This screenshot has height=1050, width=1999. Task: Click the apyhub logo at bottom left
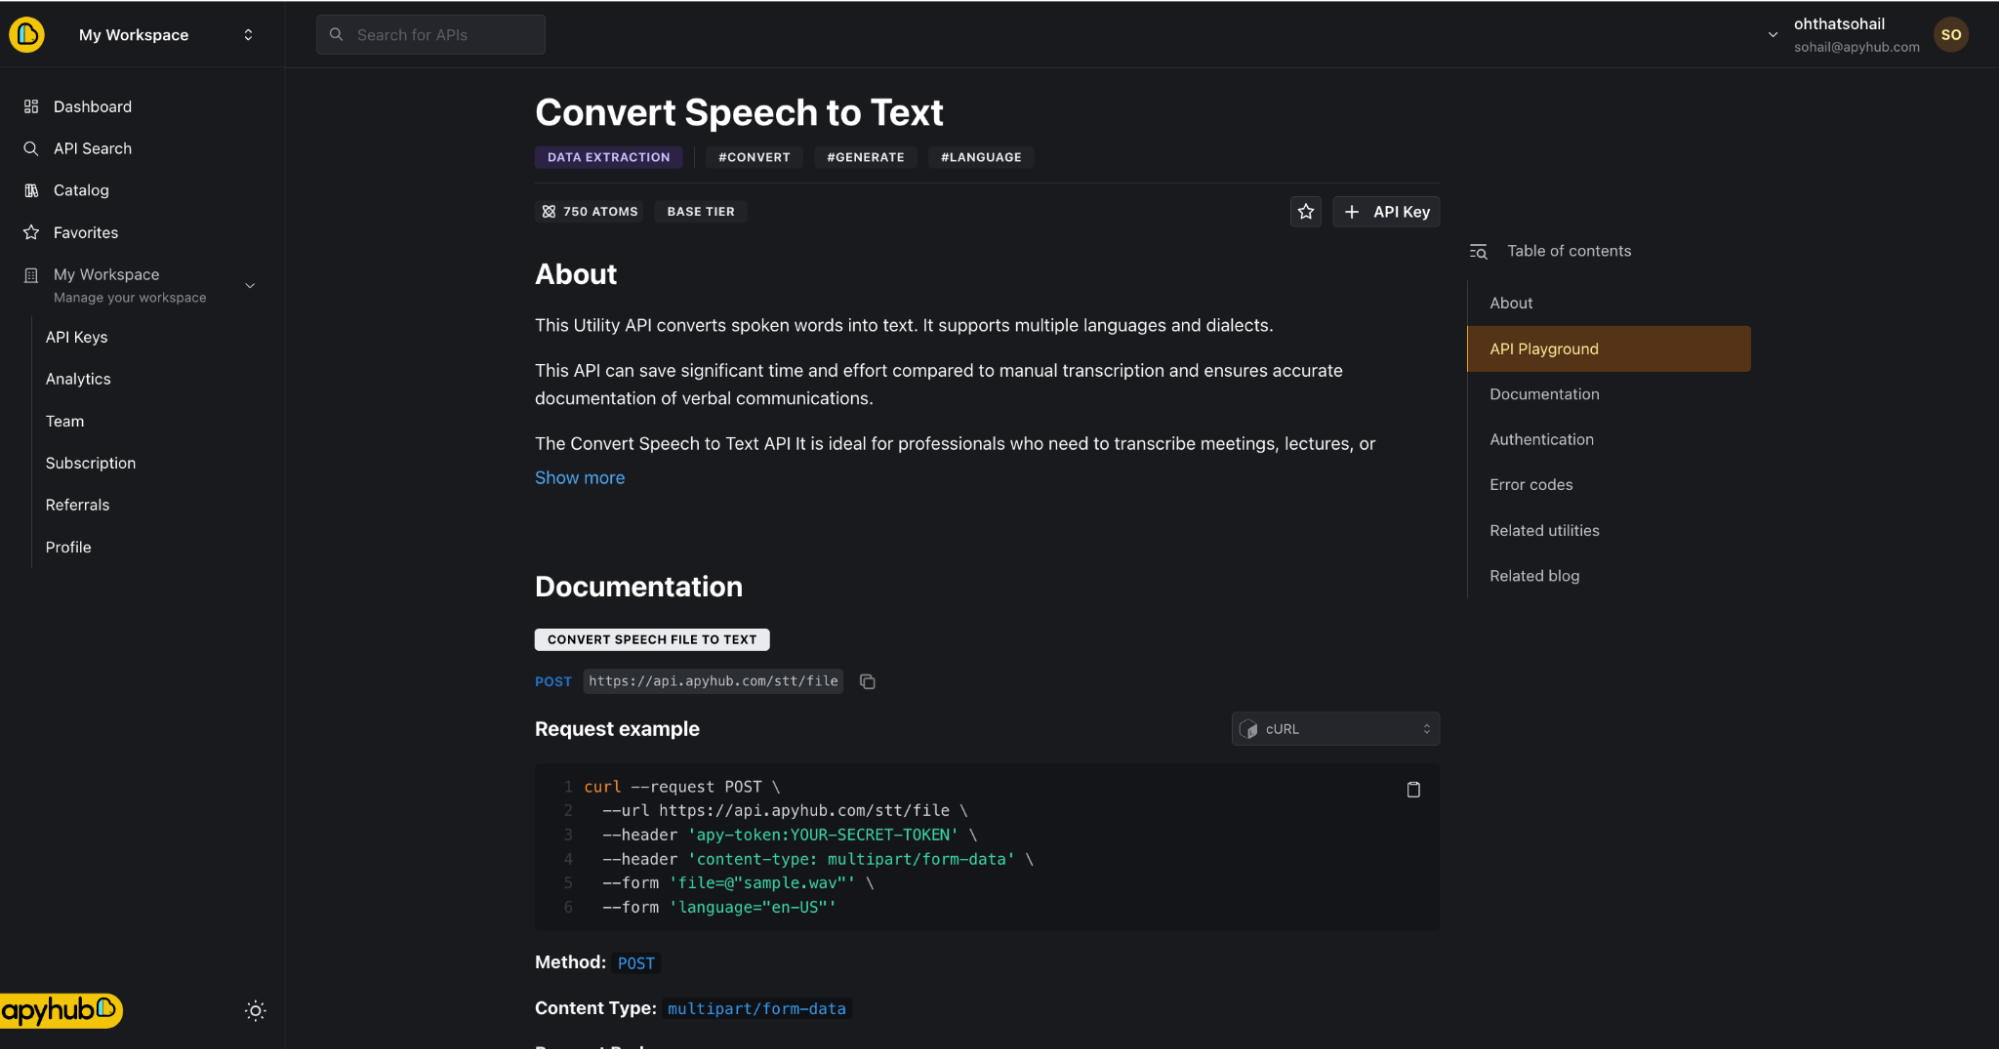tap(61, 1011)
